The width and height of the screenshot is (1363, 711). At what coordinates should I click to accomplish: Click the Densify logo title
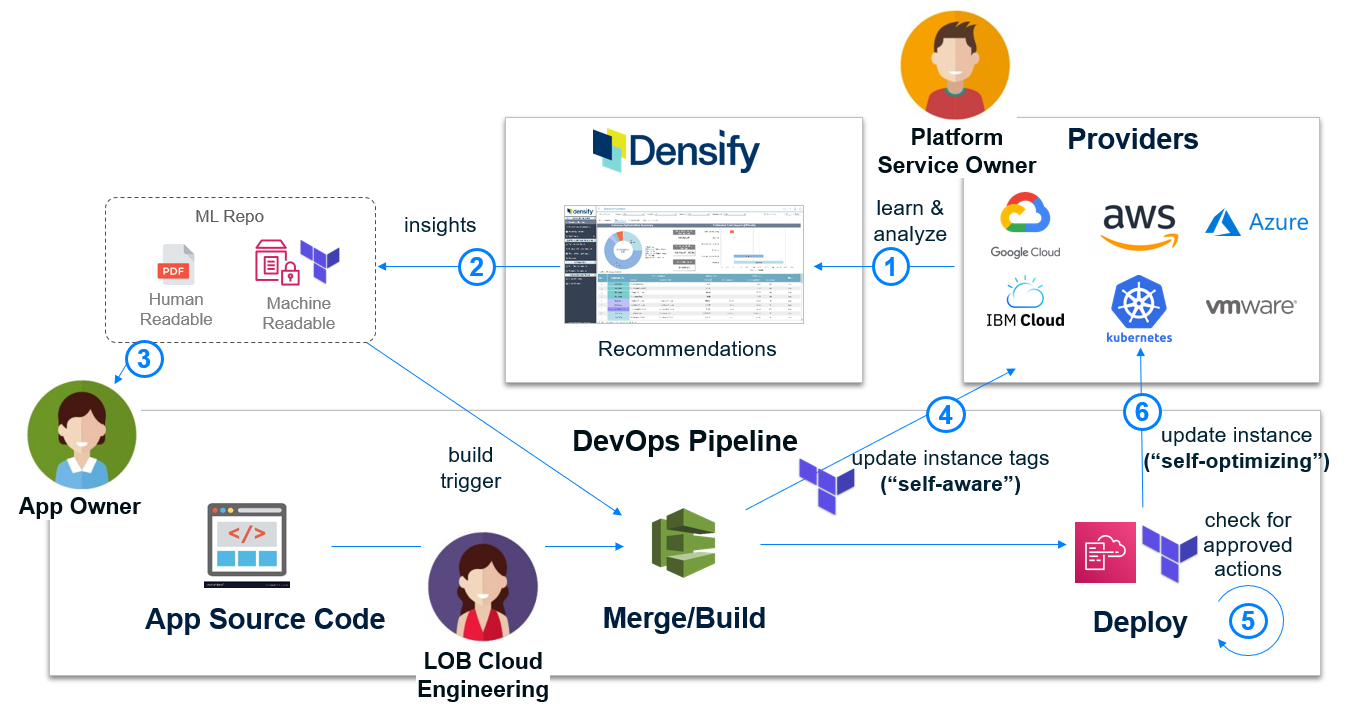point(676,151)
